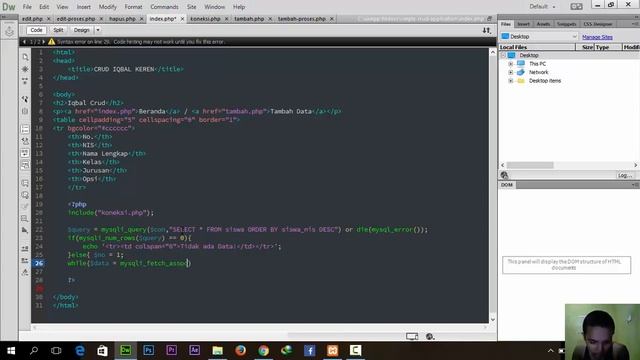Open the Open Documents list in code toolbar
Image resolution: width=640 pixels, height=360 pixels.
pos(25,57)
